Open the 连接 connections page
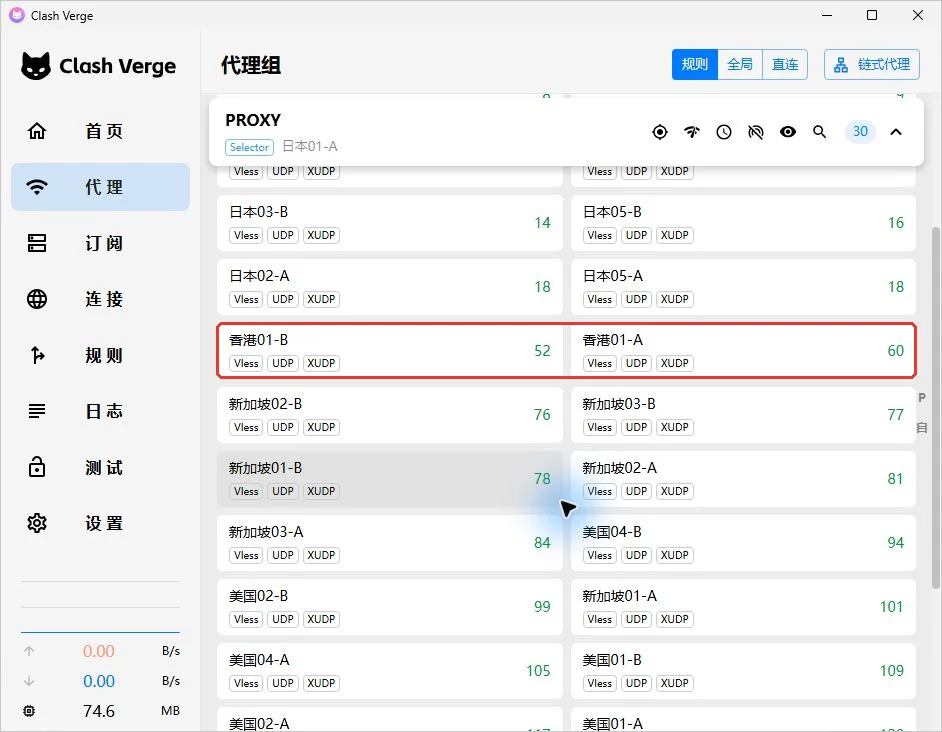Viewport: 942px width, 732px height. pos(100,299)
